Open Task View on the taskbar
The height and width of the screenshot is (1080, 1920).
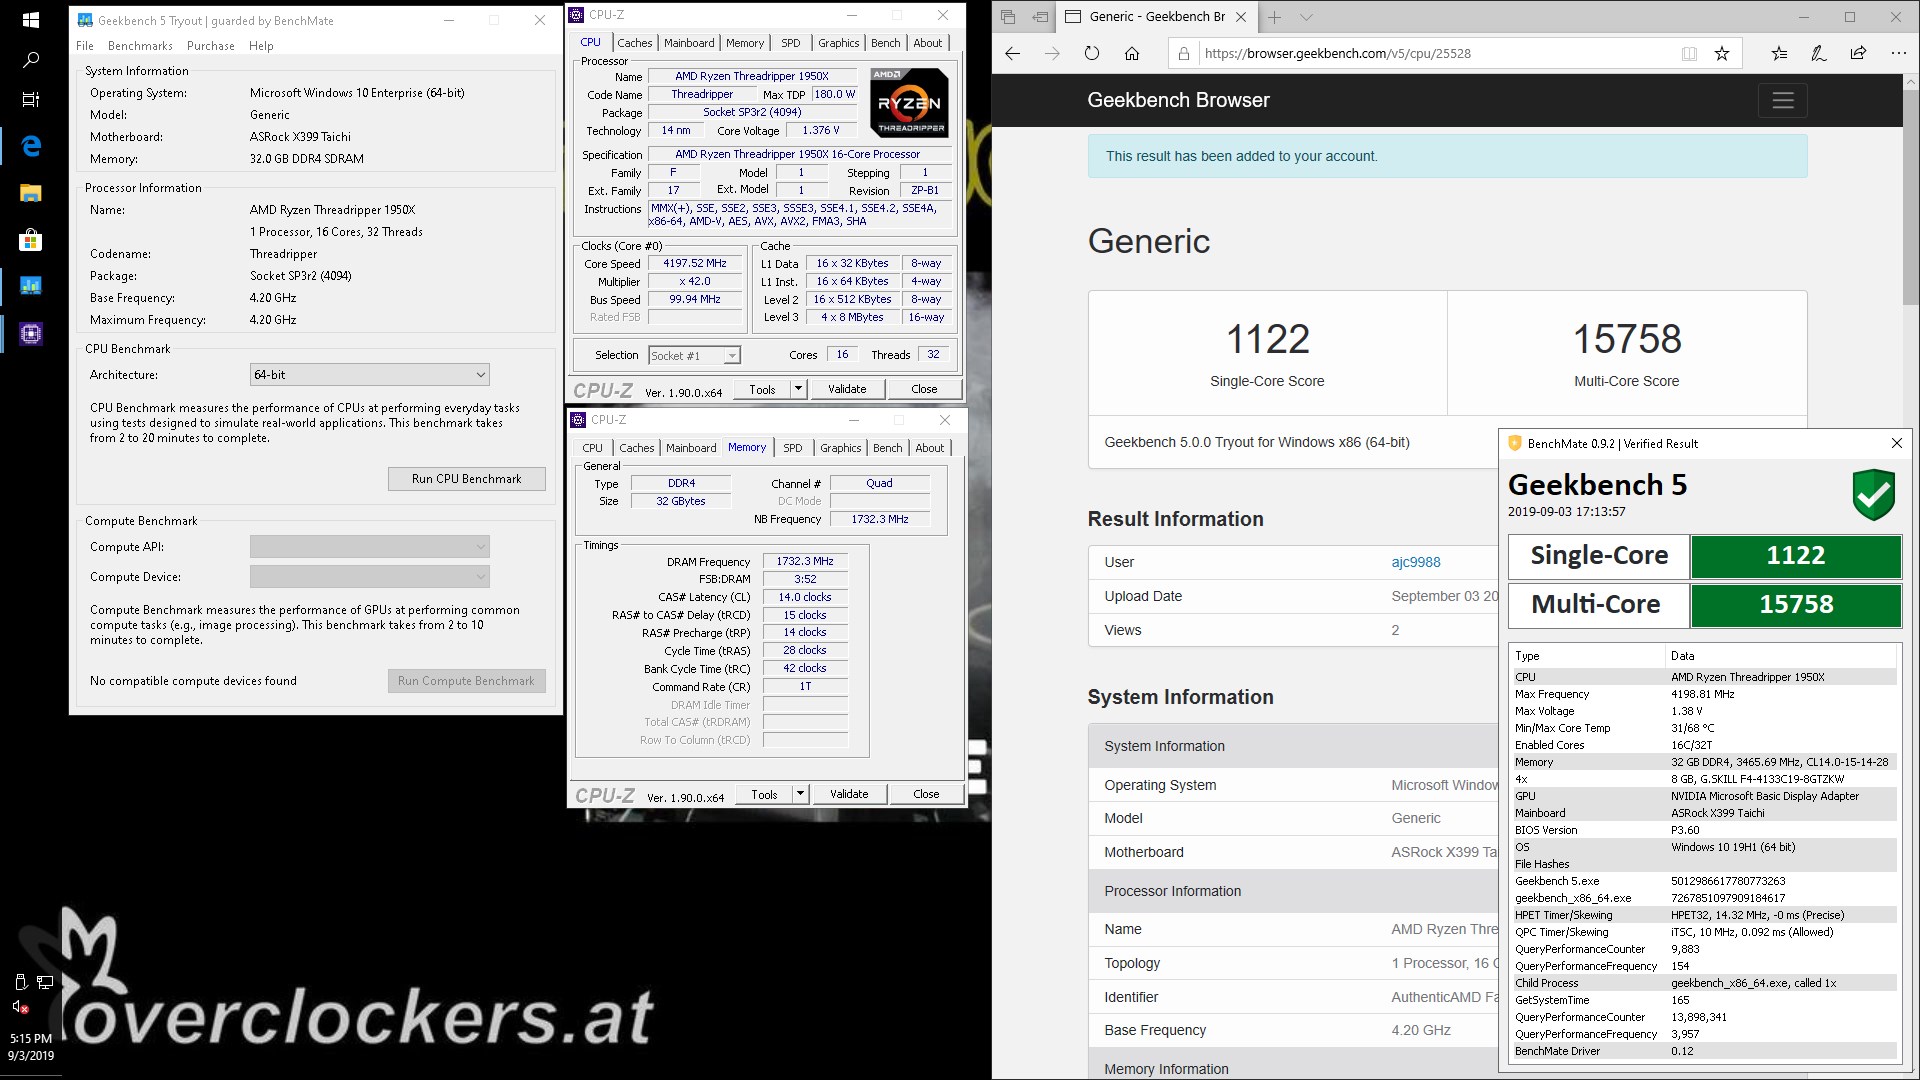click(30, 99)
